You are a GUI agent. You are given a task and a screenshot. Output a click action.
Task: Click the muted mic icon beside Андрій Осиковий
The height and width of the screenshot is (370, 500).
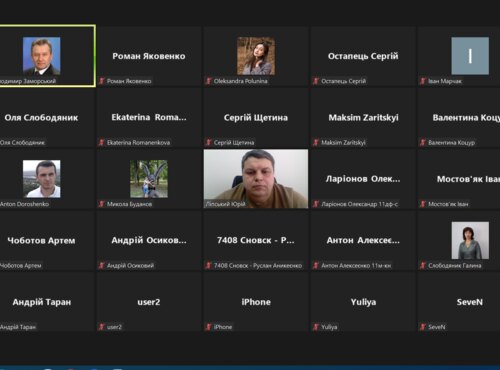tap(102, 265)
